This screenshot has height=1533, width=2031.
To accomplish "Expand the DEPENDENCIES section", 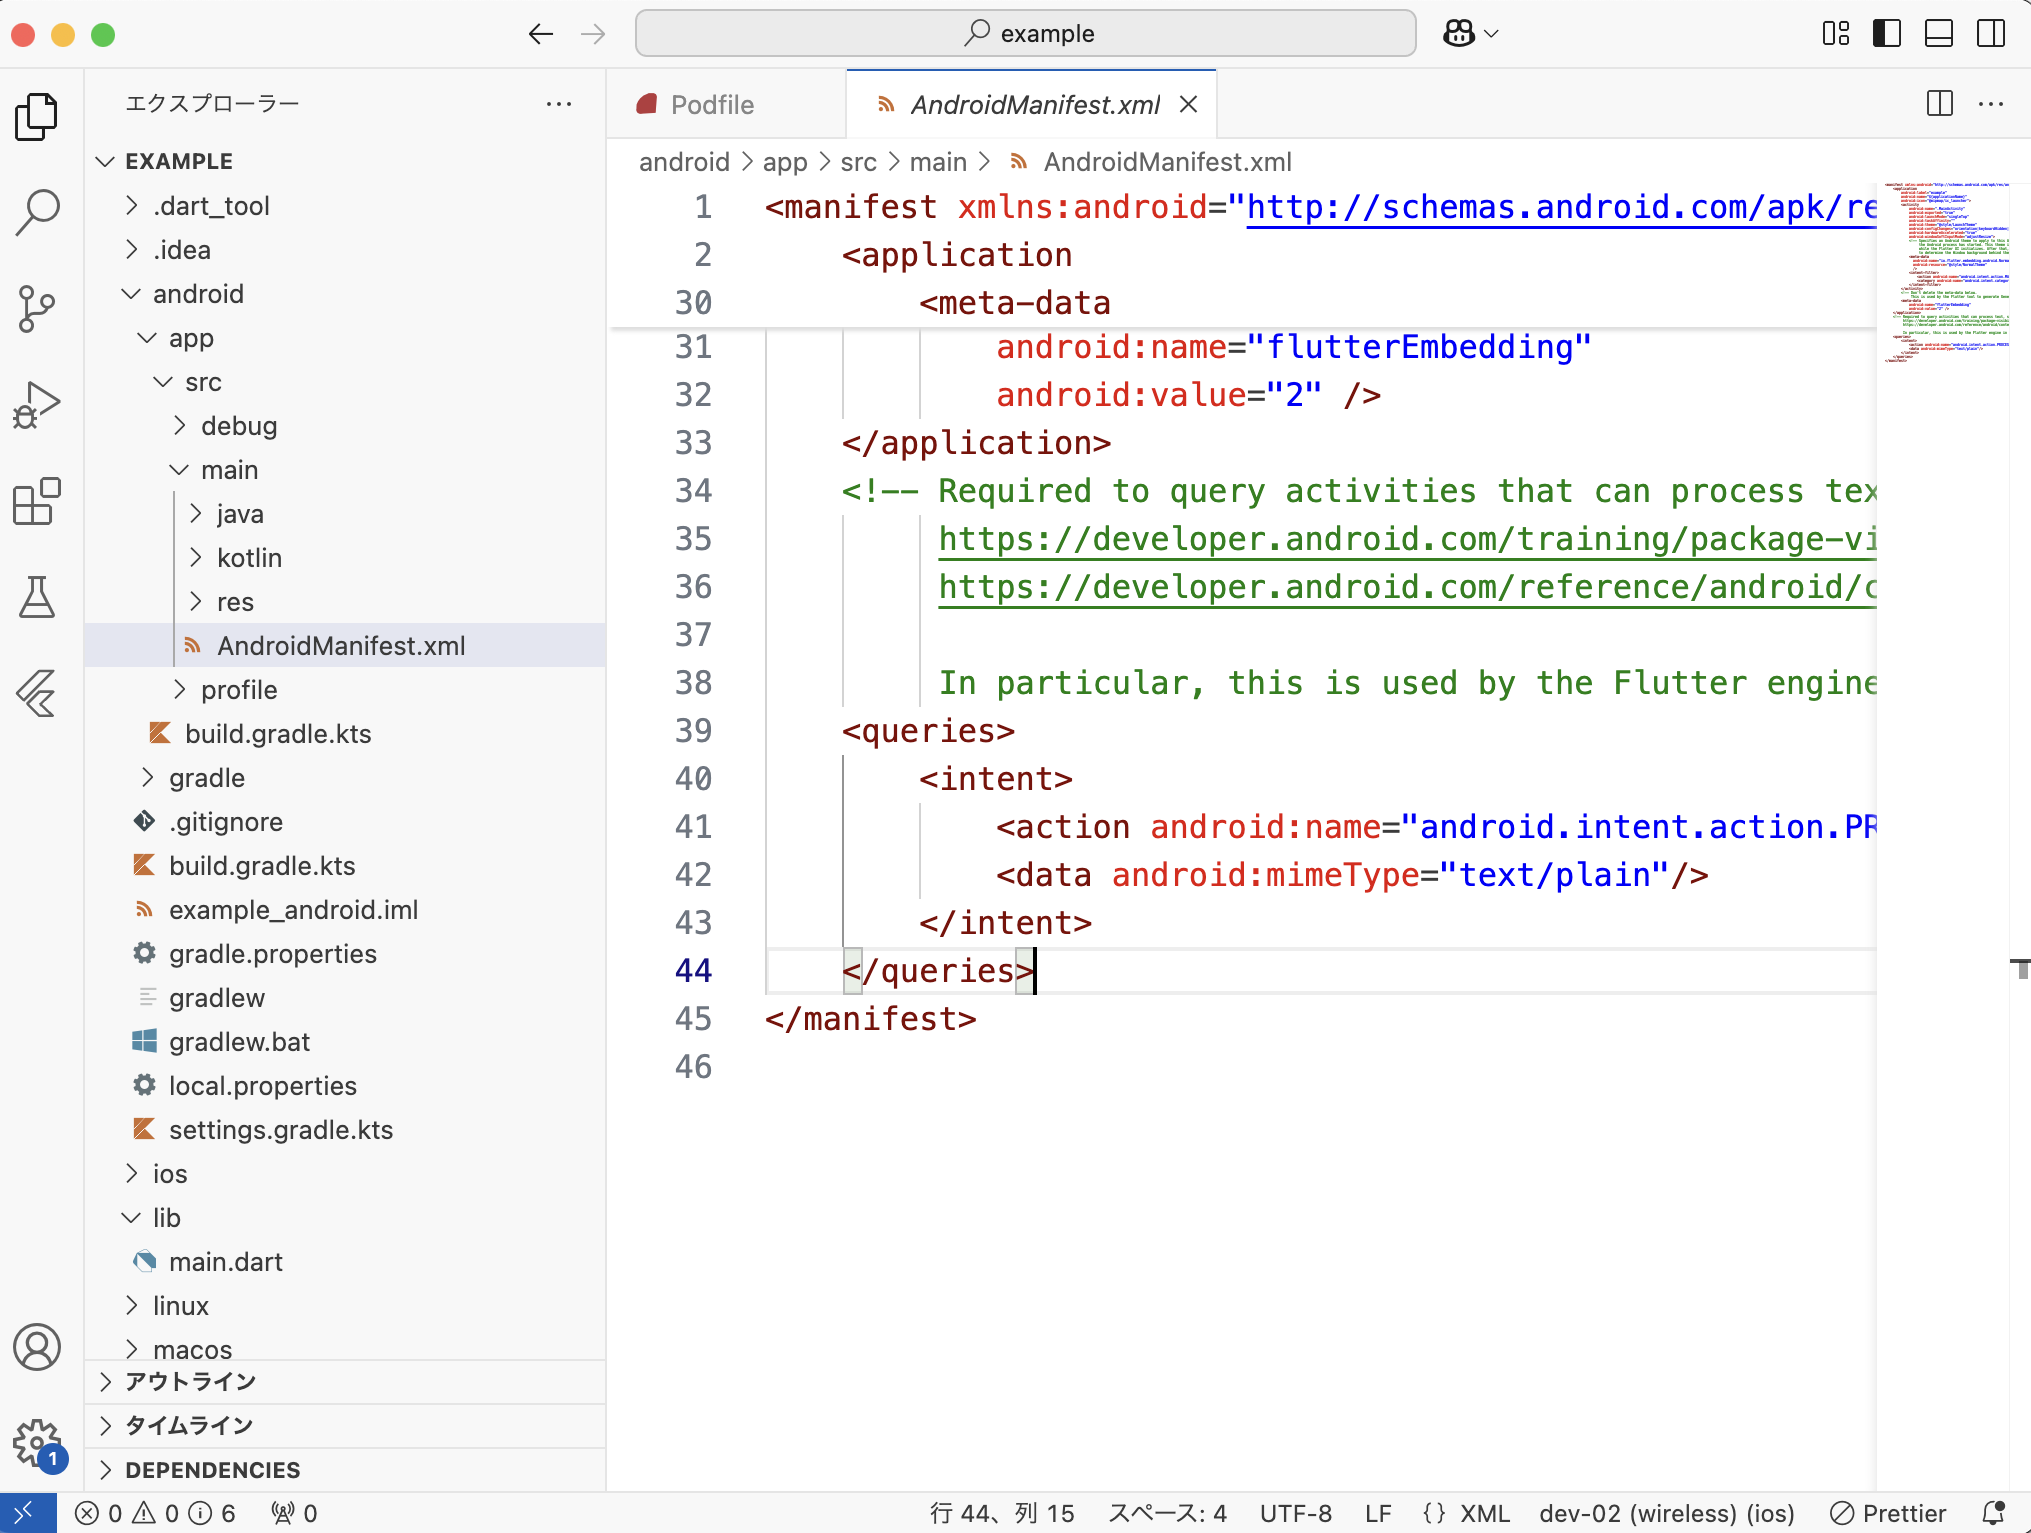I will (x=212, y=1470).
